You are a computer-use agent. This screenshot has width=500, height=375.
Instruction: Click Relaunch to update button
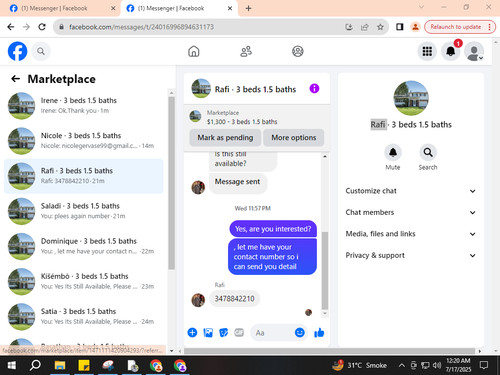click(x=460, y=27)
